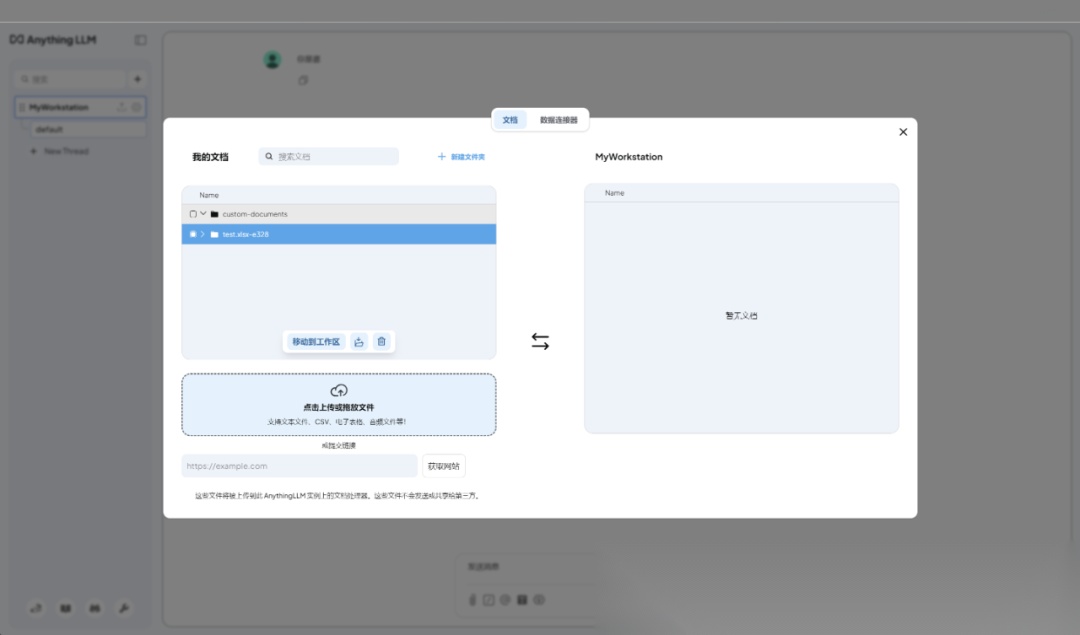Open the gear settings on MyWorkstation row
Viewport: 1080px width, 635px height.
coord(136,107)
